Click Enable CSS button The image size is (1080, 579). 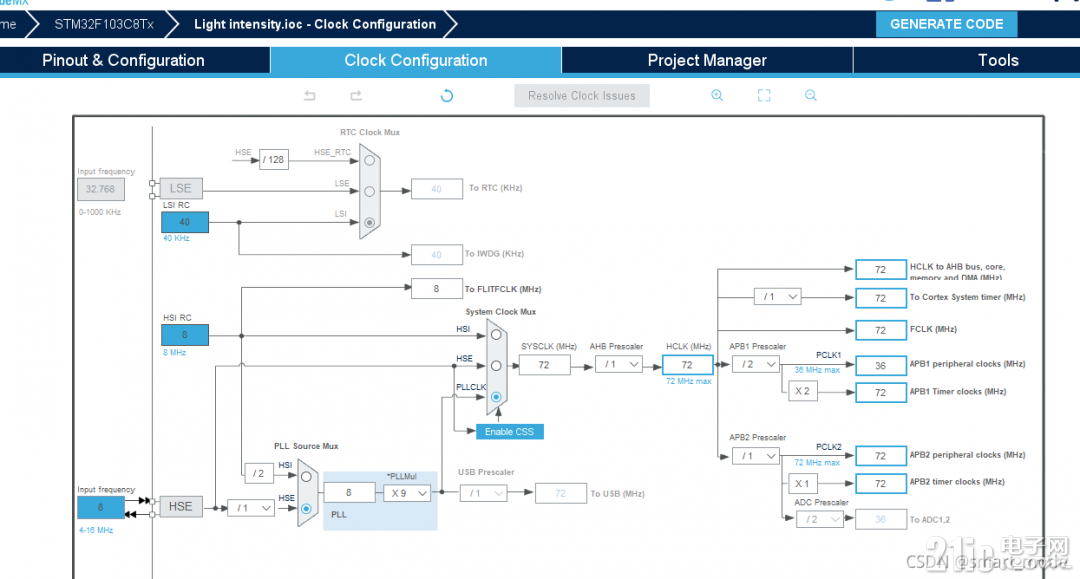coord(510,432)
